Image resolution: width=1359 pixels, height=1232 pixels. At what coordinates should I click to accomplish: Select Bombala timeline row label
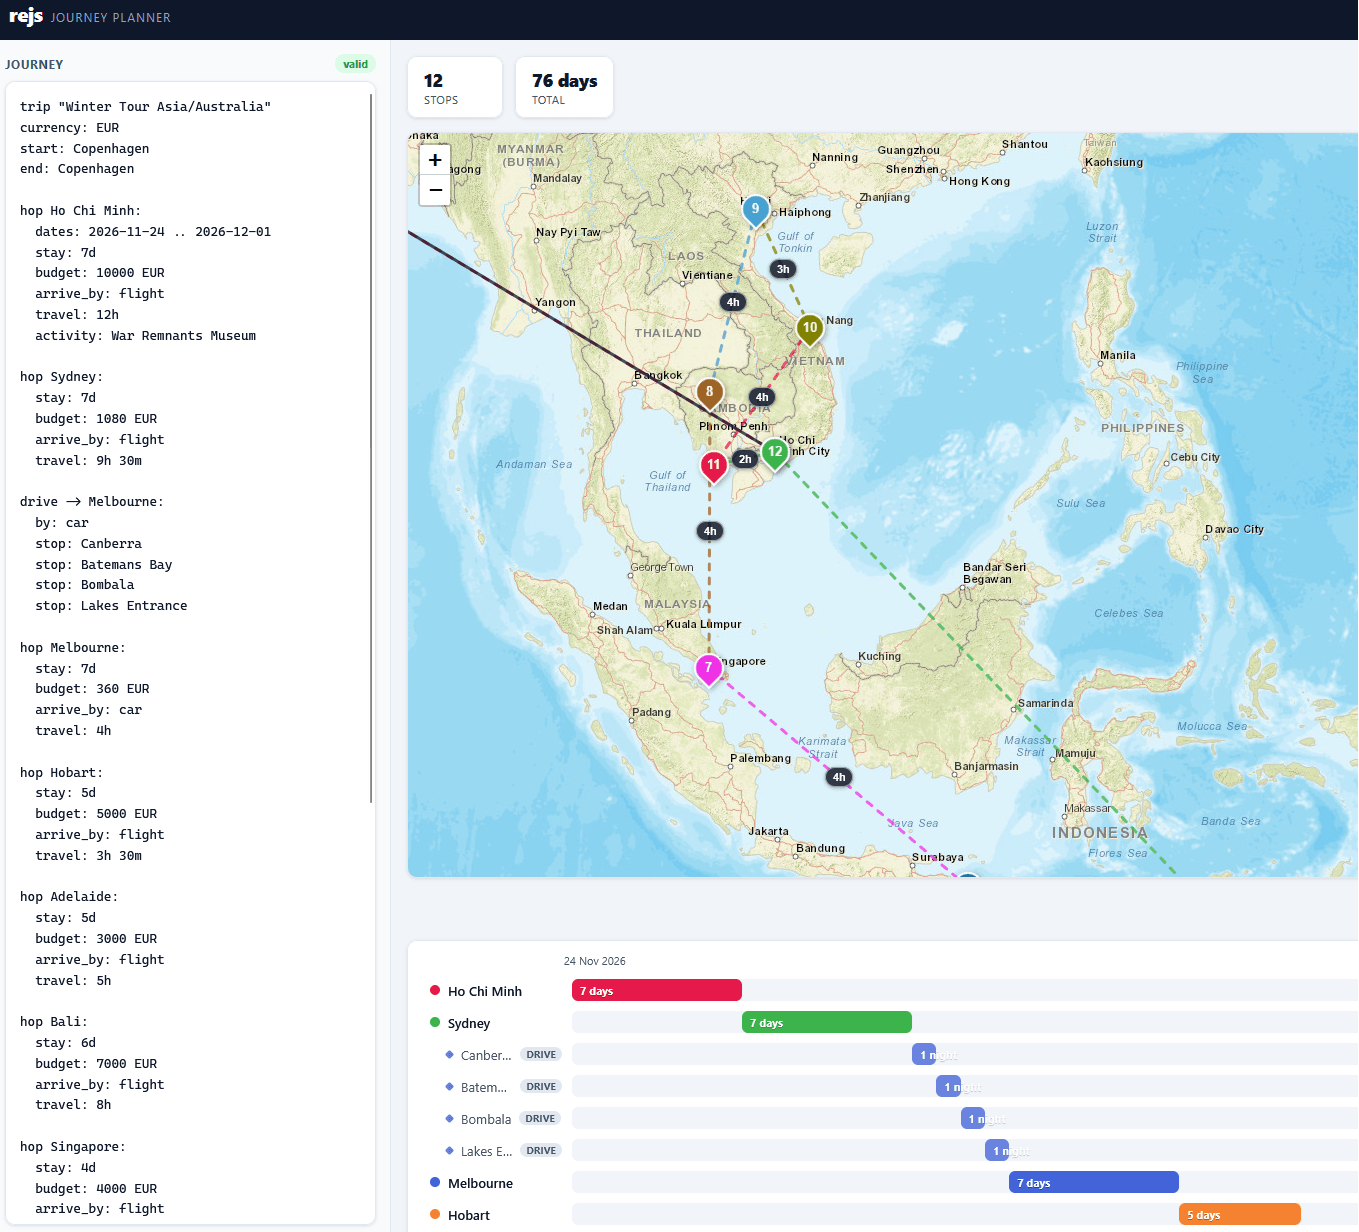486,1119
